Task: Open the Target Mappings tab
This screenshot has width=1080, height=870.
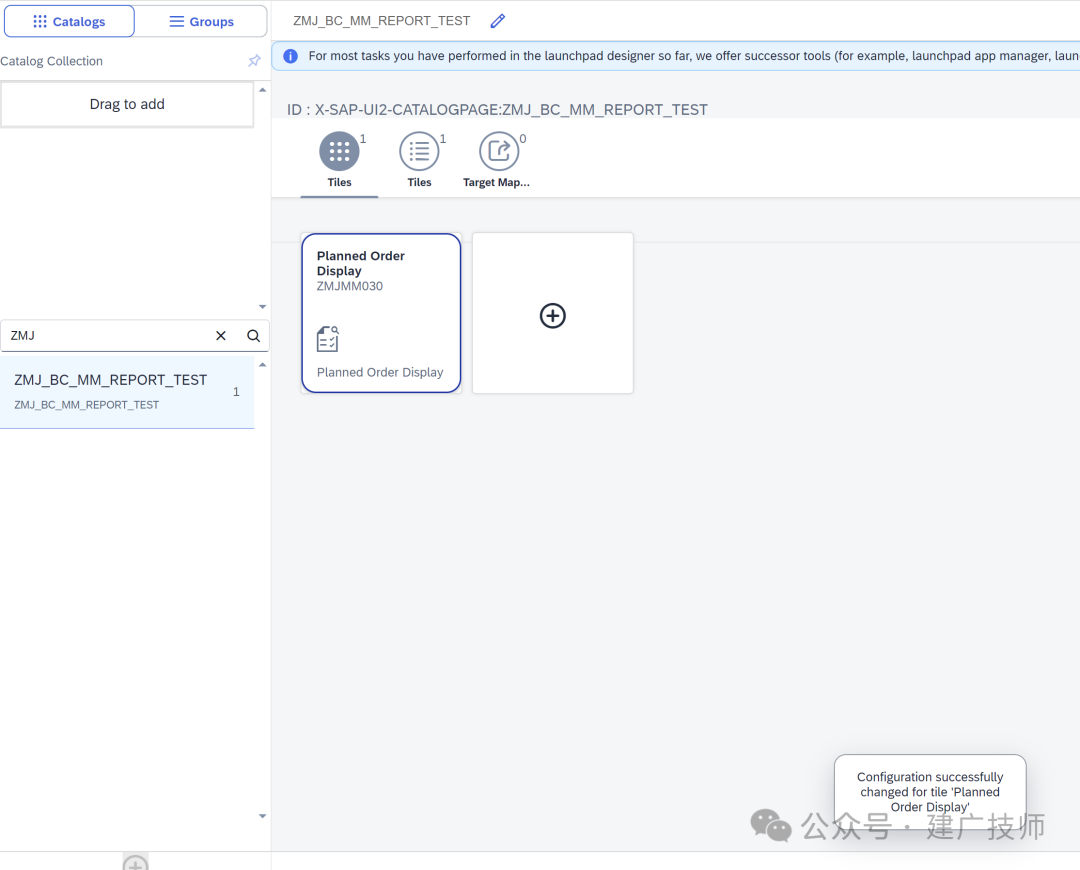Action: [x=497, y=160]
